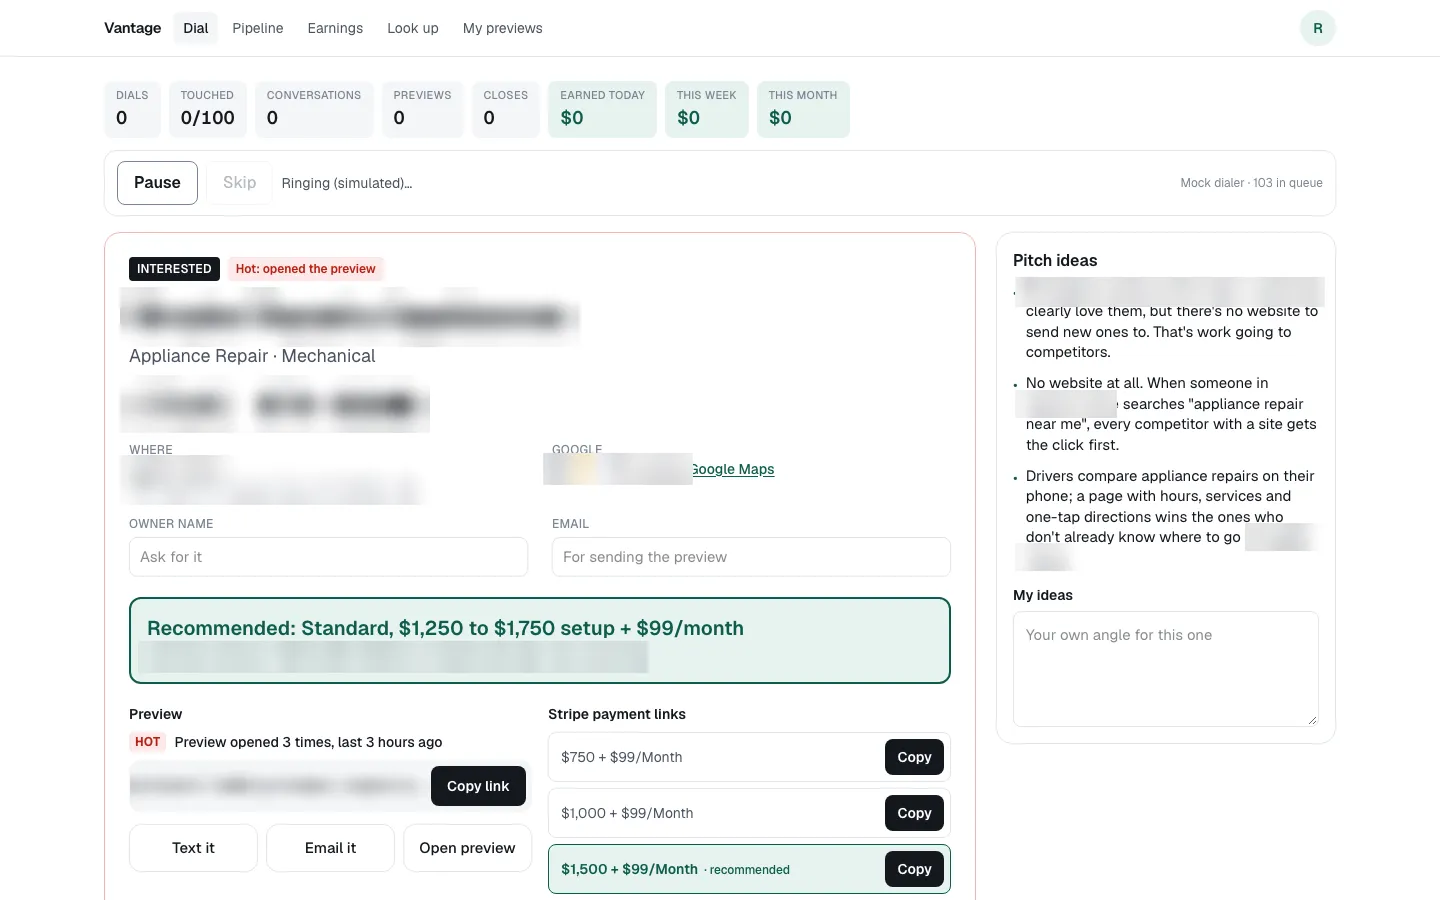
Task: Skip the current lead
Action: point(239,183)
